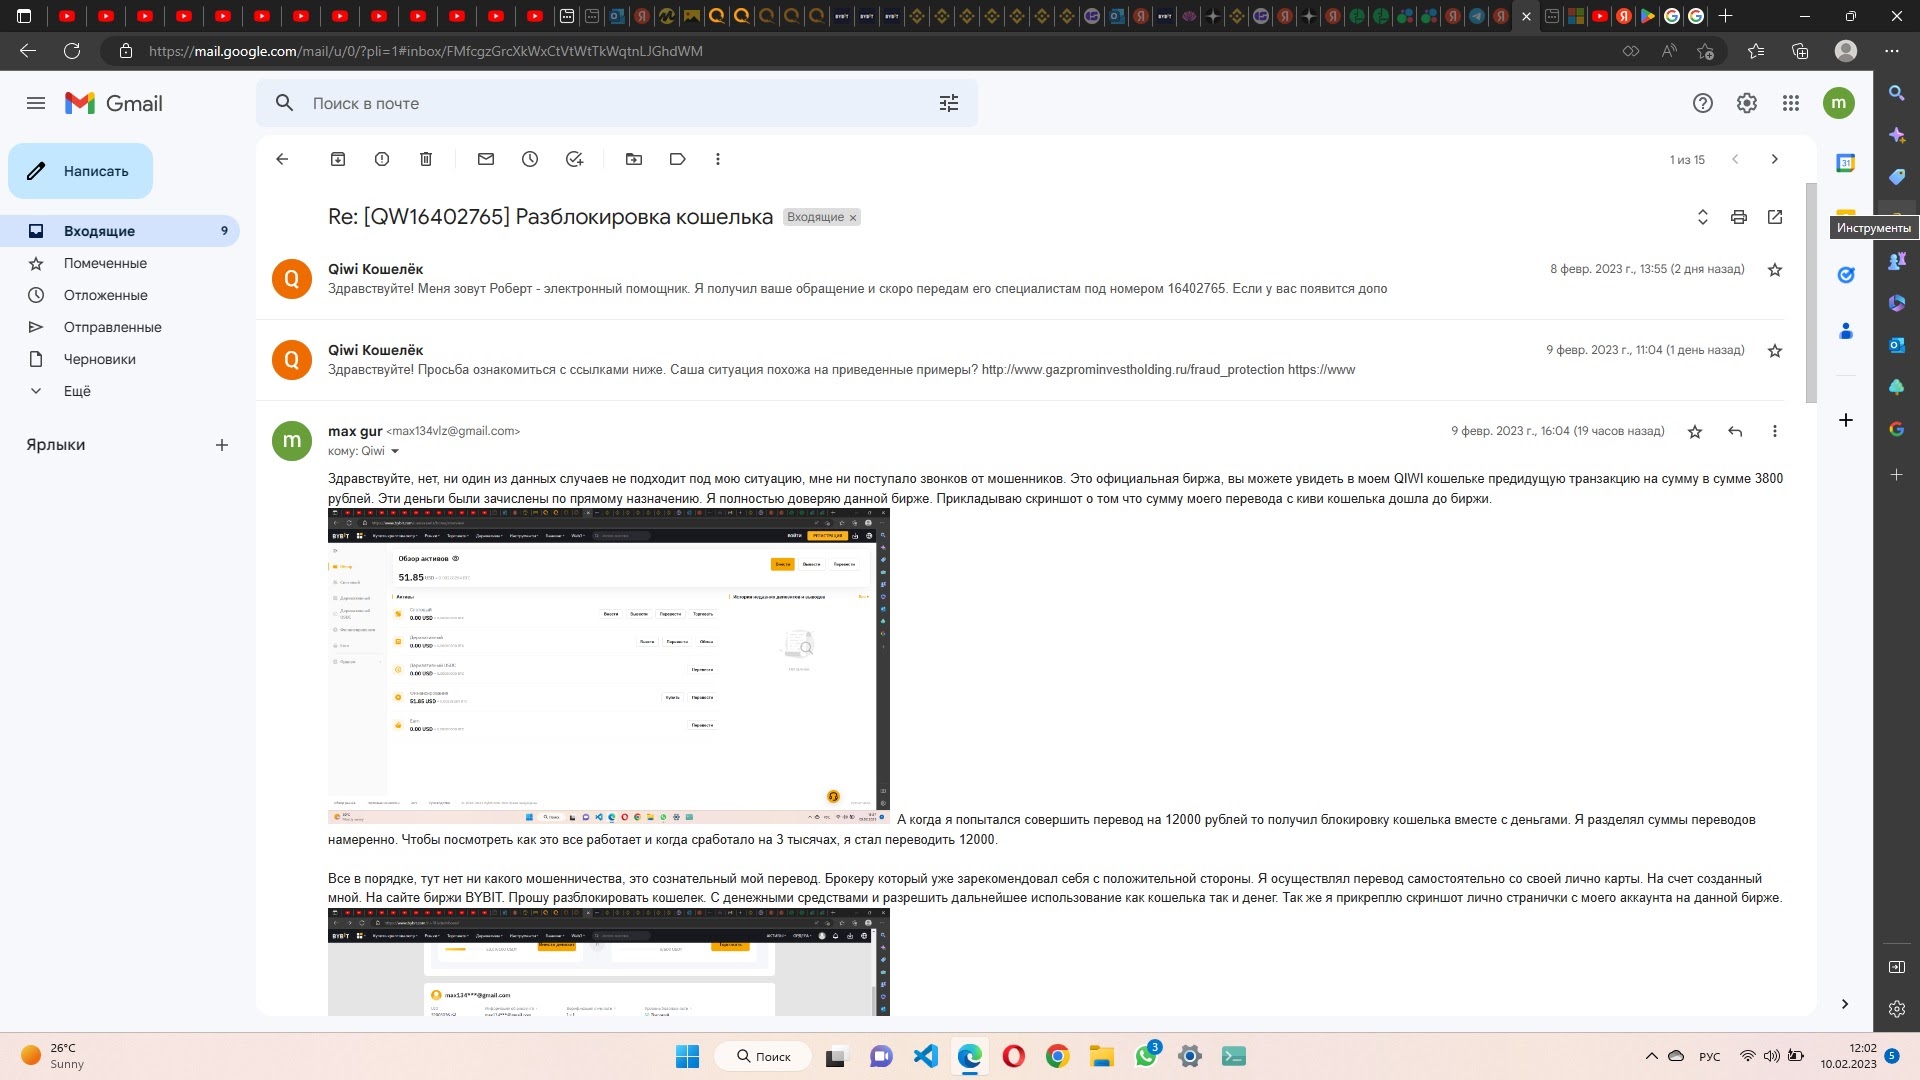Print all messages in conversation
This screenshot has width=1920, height=1080.
[x=1739, y=217]
